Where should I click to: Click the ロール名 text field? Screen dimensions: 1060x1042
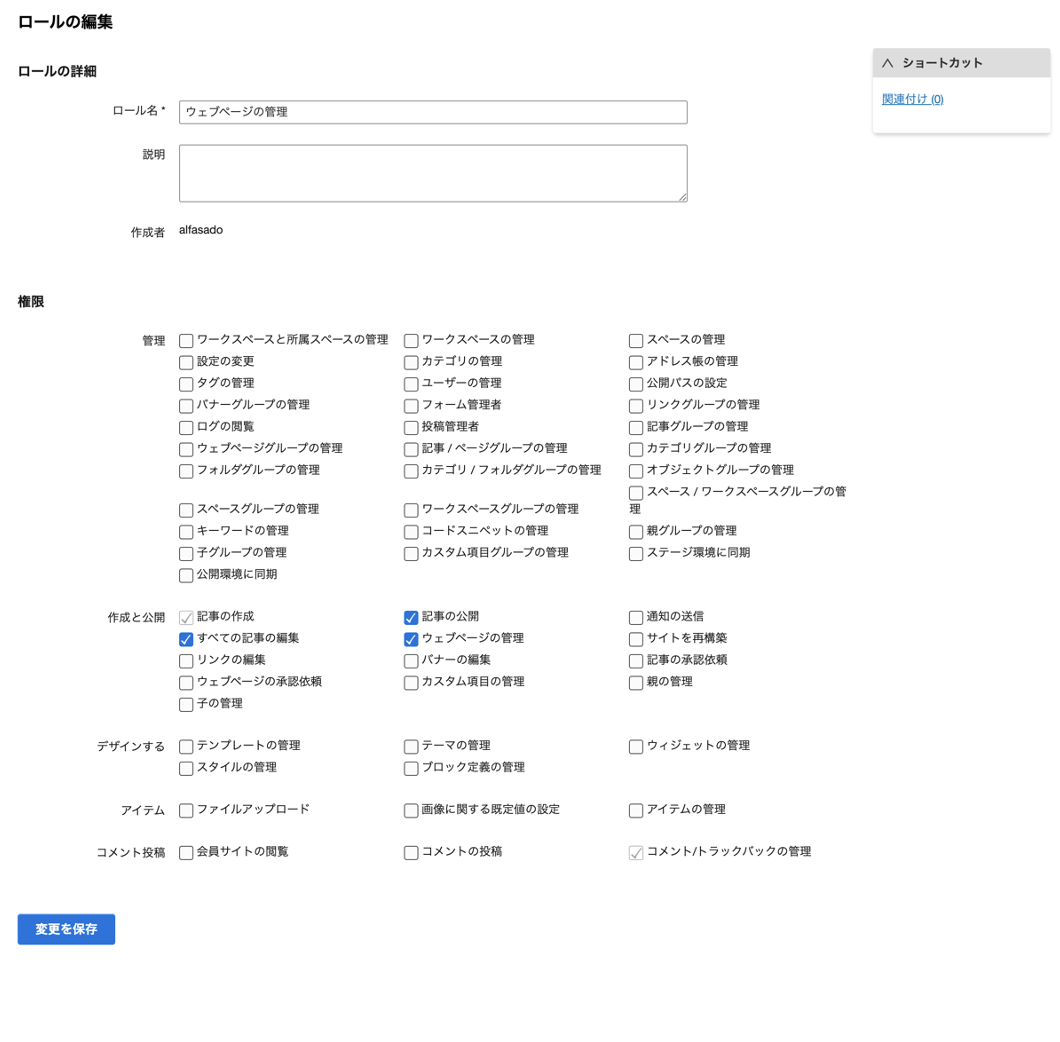click(x=433, y=112)
